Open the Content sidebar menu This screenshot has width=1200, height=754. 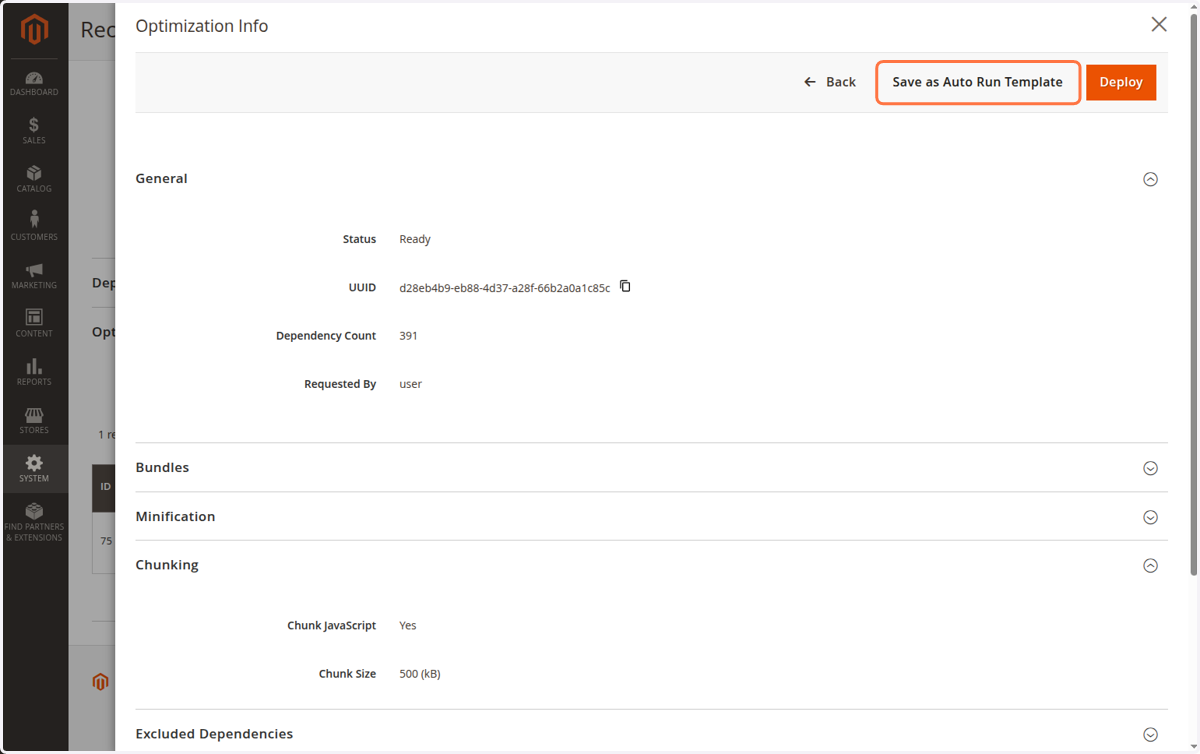pos(34,324)
